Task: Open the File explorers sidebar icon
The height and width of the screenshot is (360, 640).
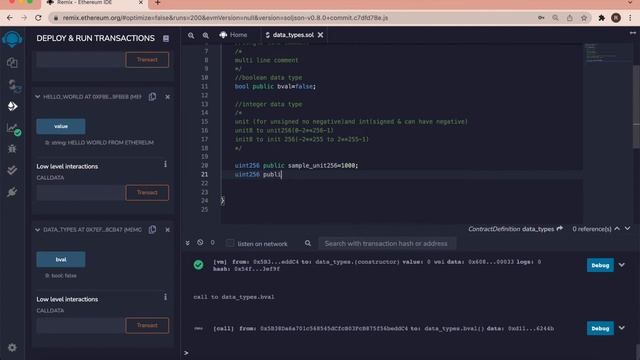Action: [12, 62]
